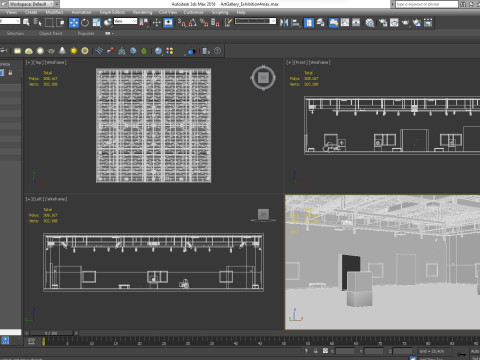Open the Schematic View icon

[x=356, y=22]
